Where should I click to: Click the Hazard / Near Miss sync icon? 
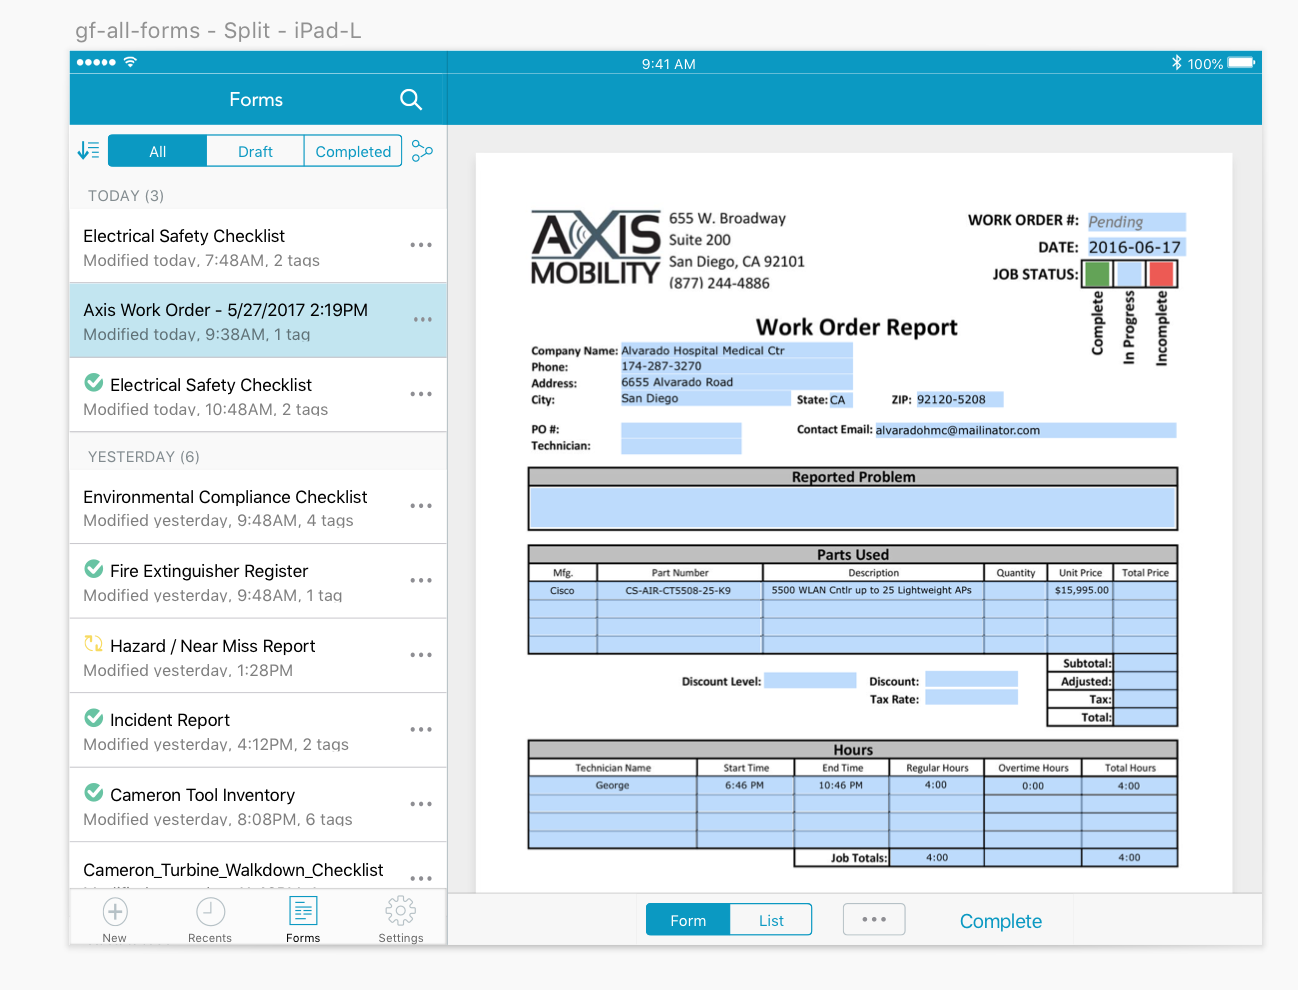94,645
